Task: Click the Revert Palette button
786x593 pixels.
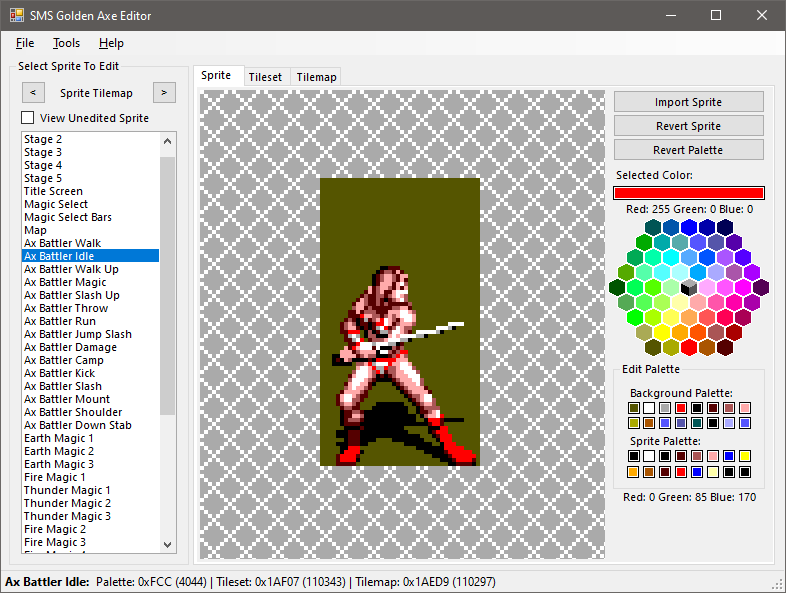Action: click(688, 150)
